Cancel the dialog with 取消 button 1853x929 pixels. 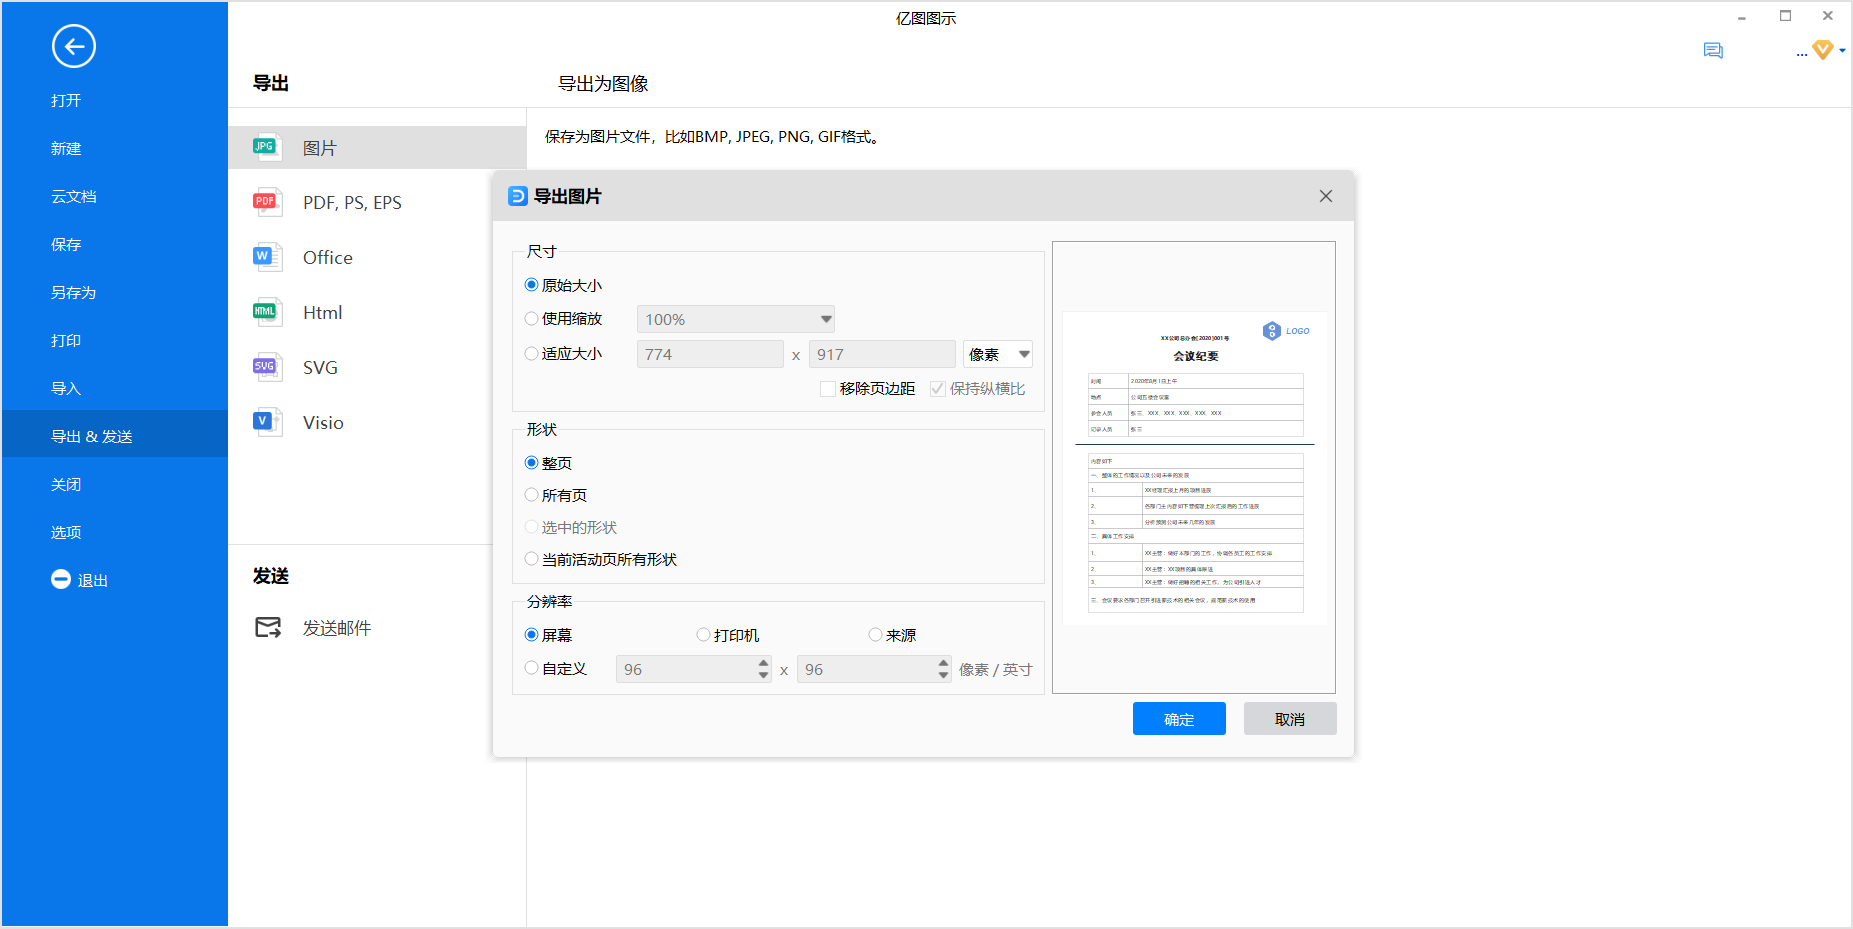click(x=1290, y=719)
